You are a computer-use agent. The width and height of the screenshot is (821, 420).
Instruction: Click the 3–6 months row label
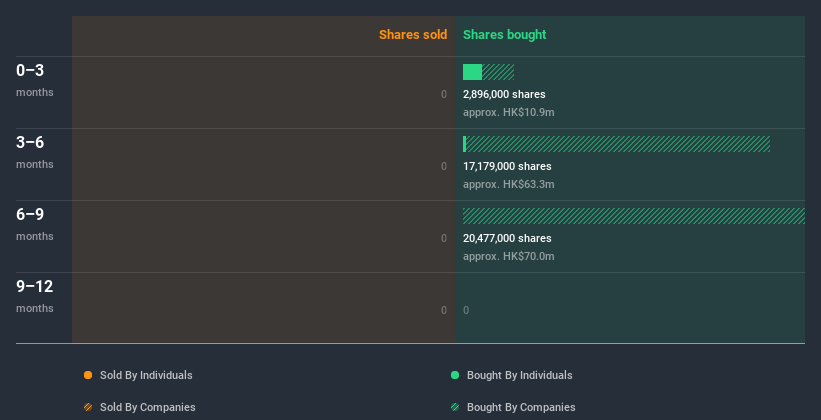pyautogui.click(x=35, y=152)
